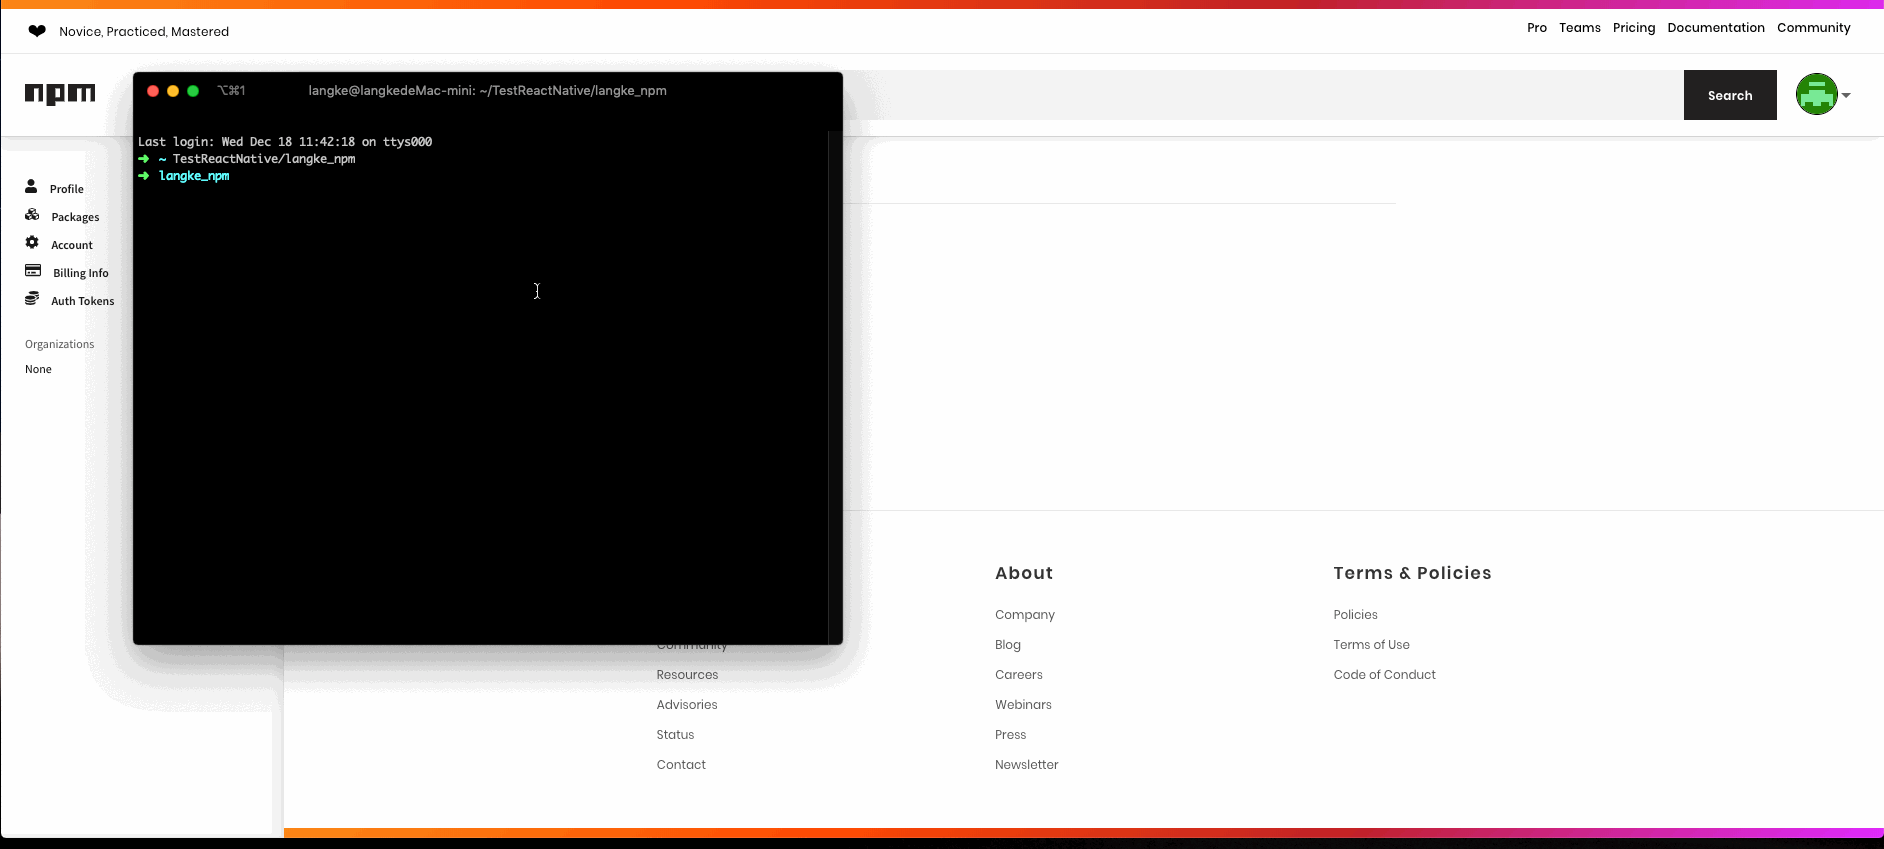Click the About footer heading

tap(1024, 573)
